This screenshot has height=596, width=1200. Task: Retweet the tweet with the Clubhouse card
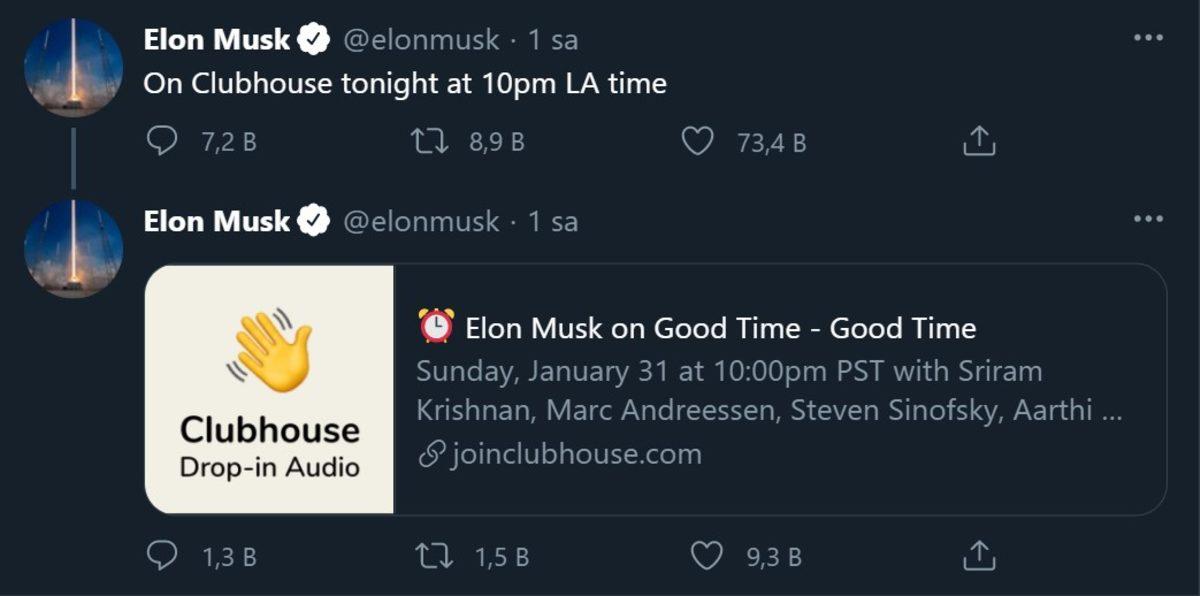pos(432,557)
